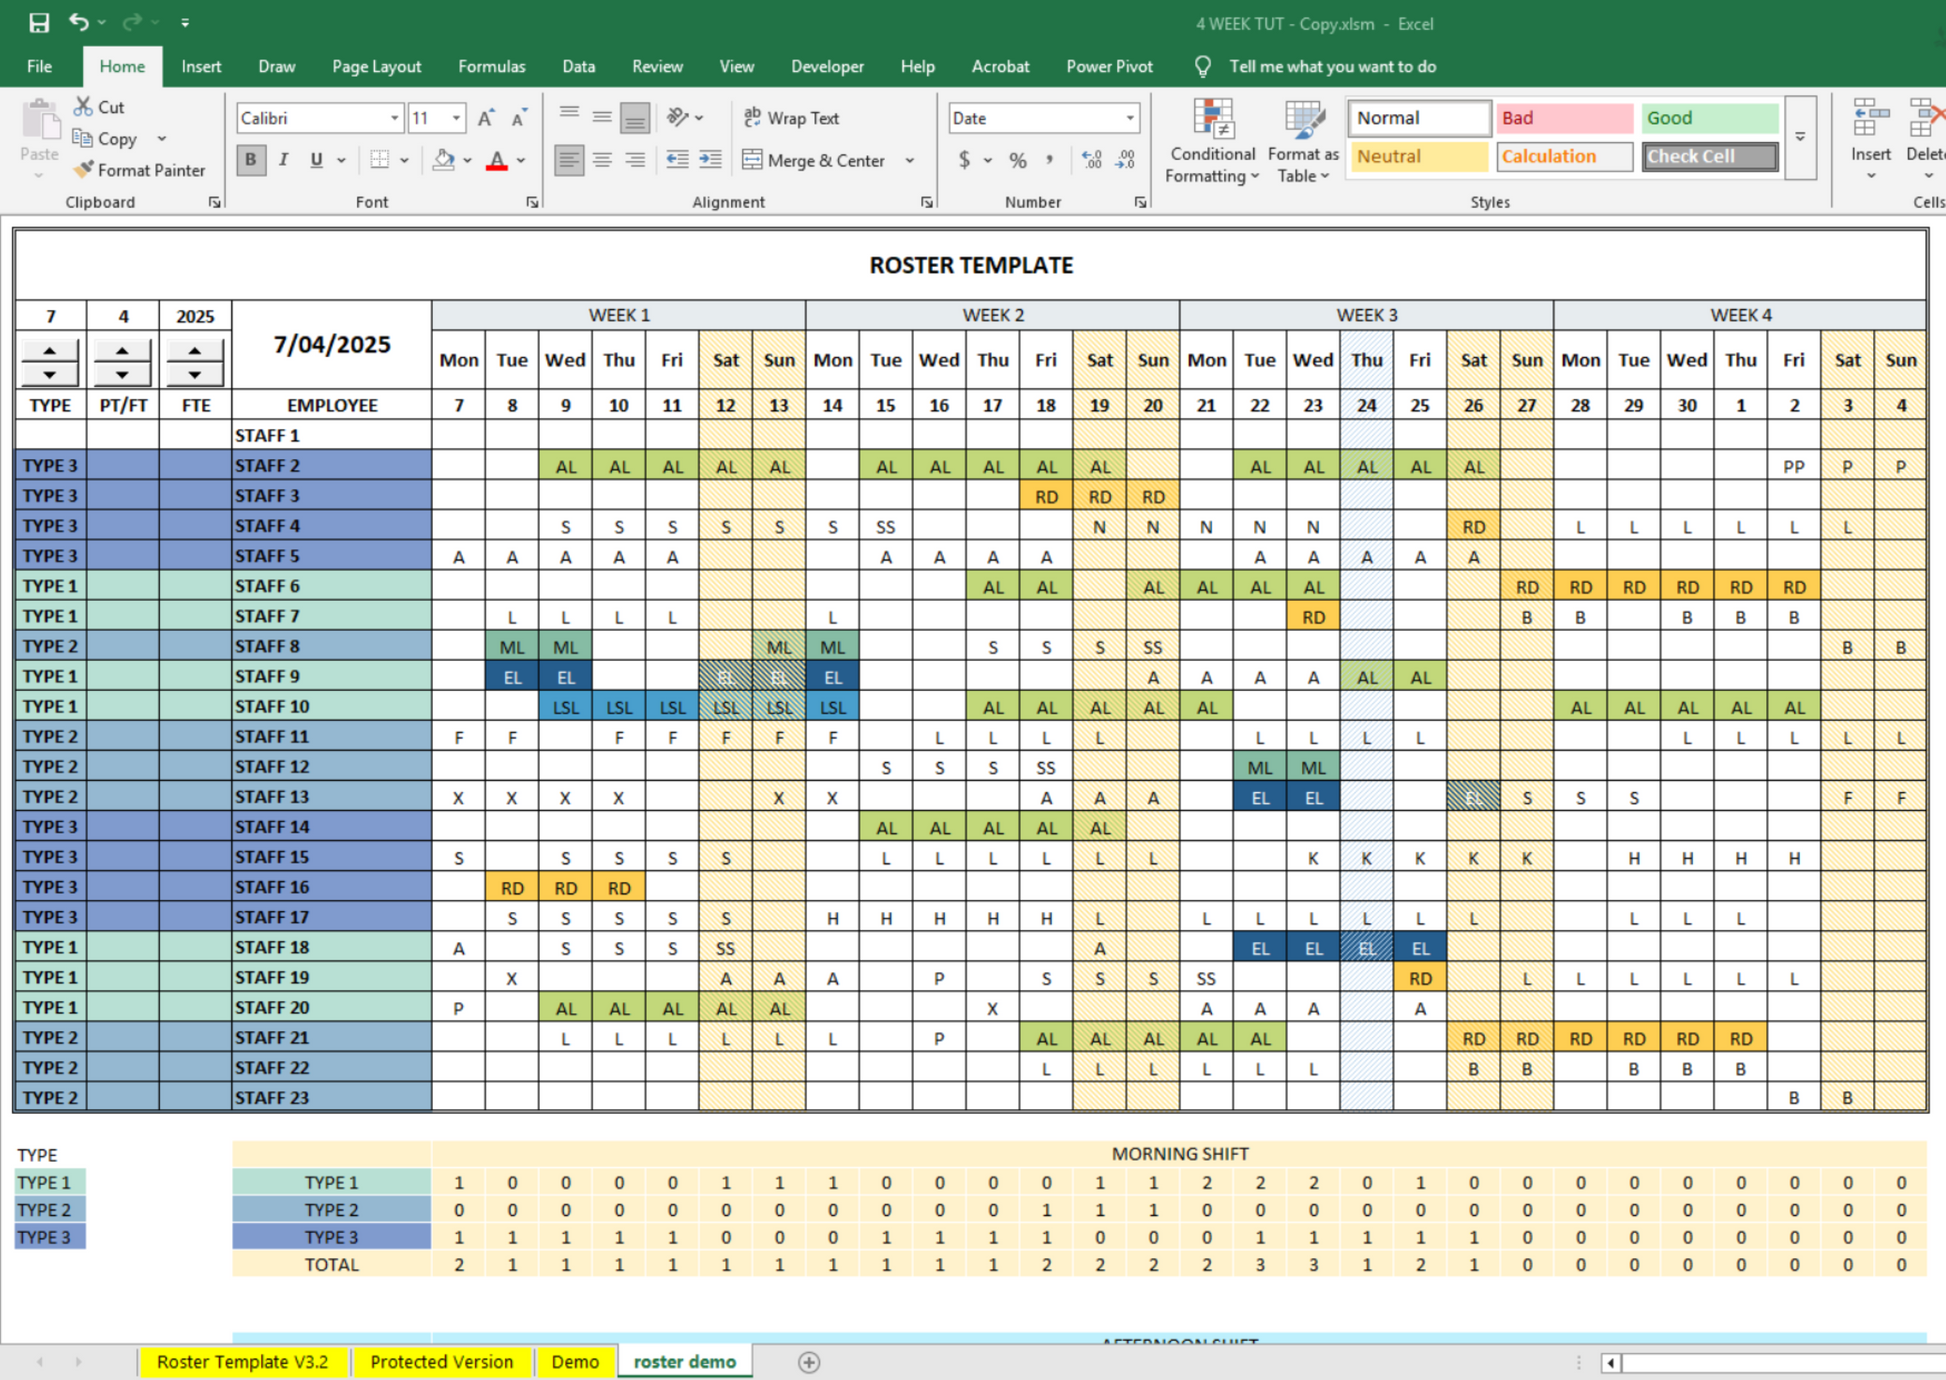Toggle Bold formatting button
Screen dimensions: 1946x1380
click(x=251, y=160)
